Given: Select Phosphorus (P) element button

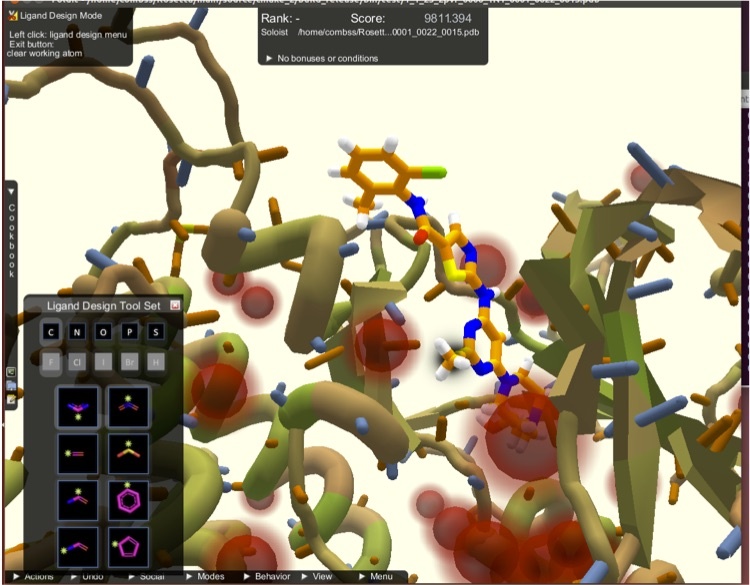Looking at the screenshot, I should (130, 333).
